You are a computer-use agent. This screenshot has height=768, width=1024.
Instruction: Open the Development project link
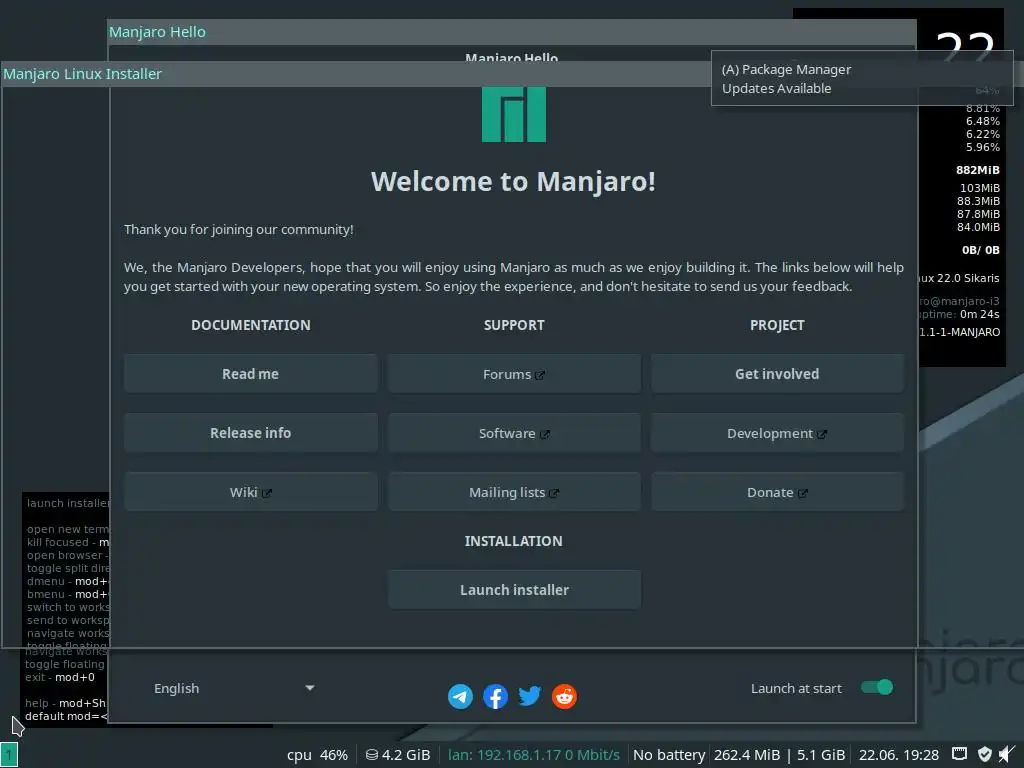tap(777, 433)
